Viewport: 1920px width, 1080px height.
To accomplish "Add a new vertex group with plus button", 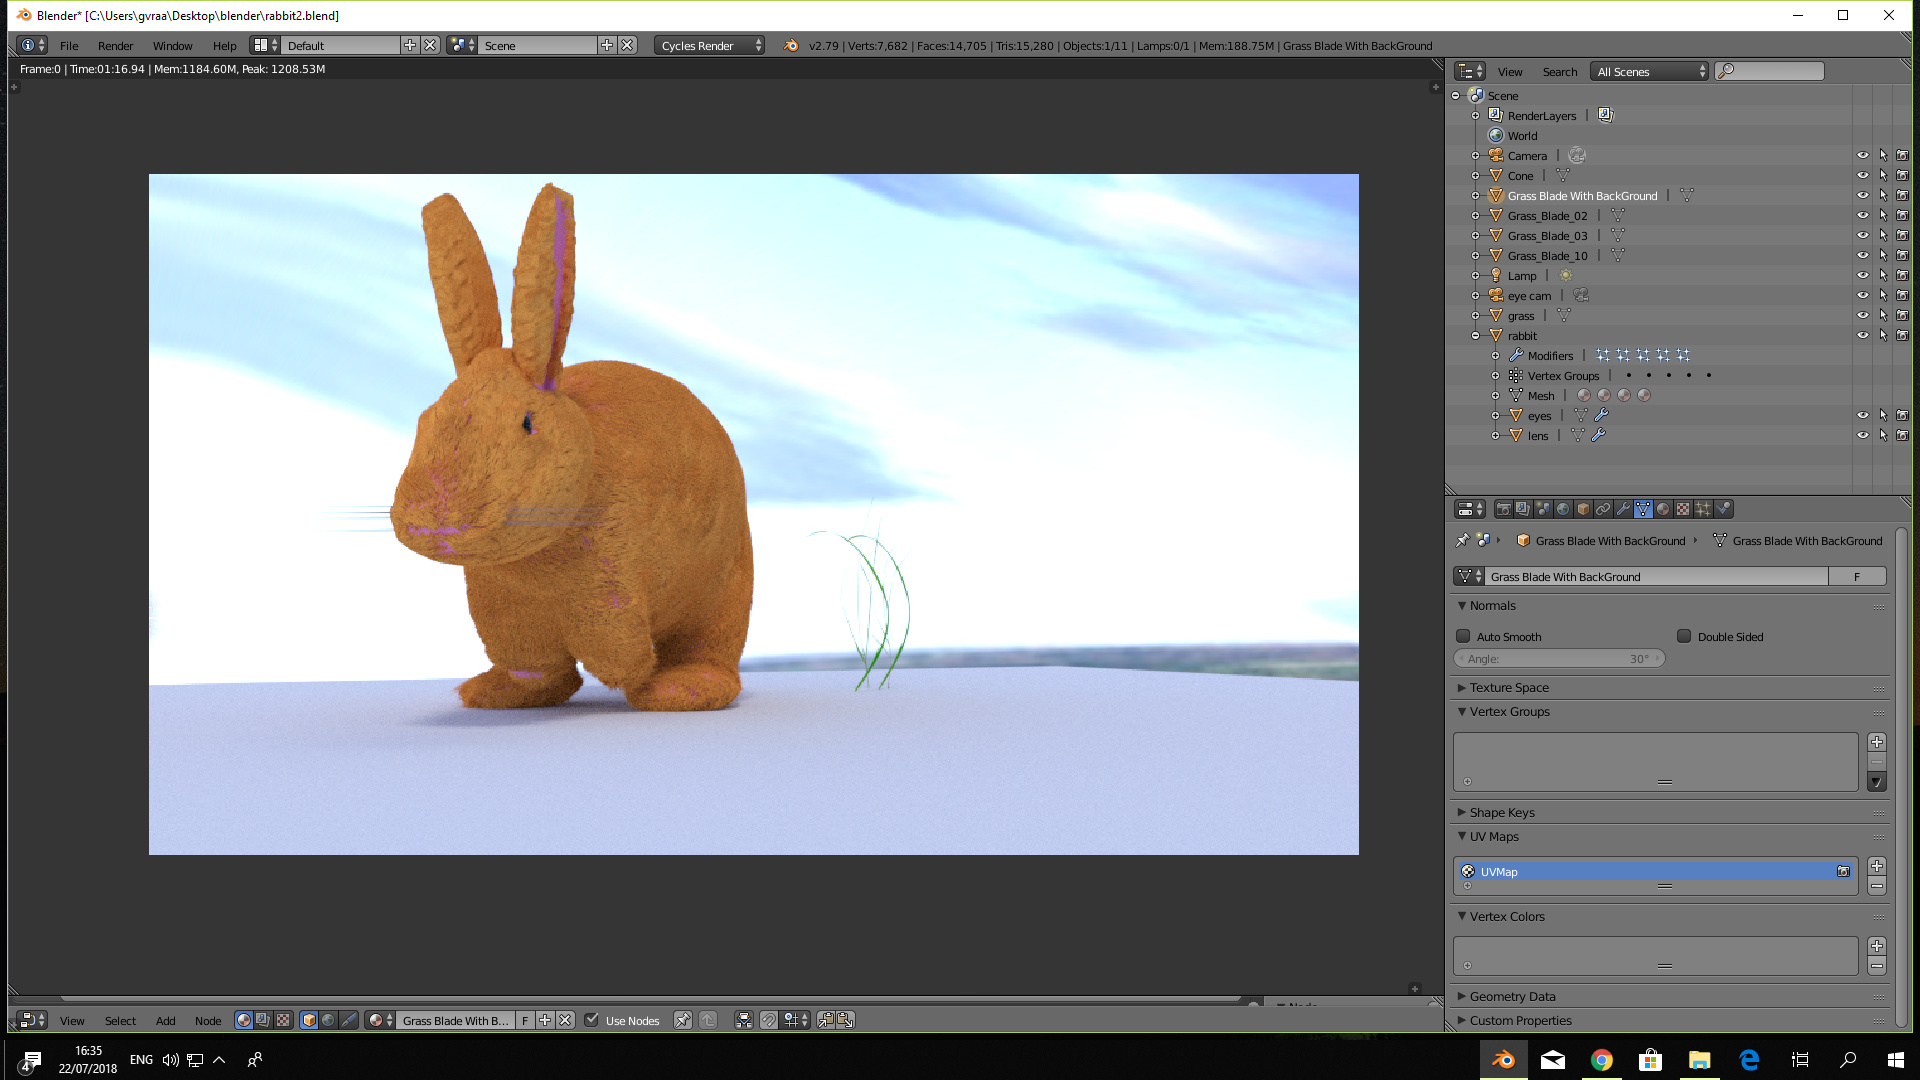I will (1877, 742).
